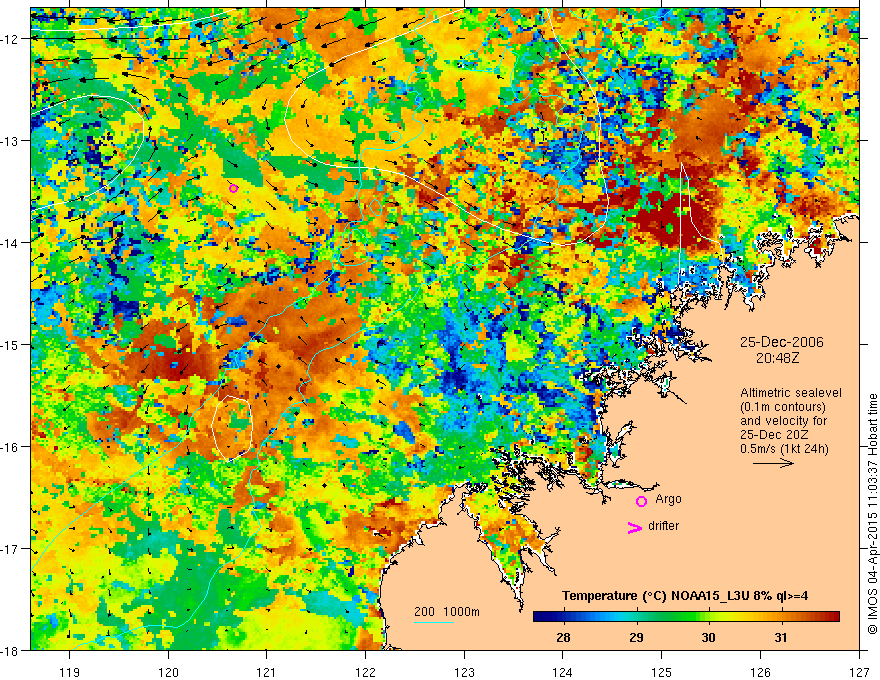Click the magenta drifter arrowhead in the legend

coord(634,527)
